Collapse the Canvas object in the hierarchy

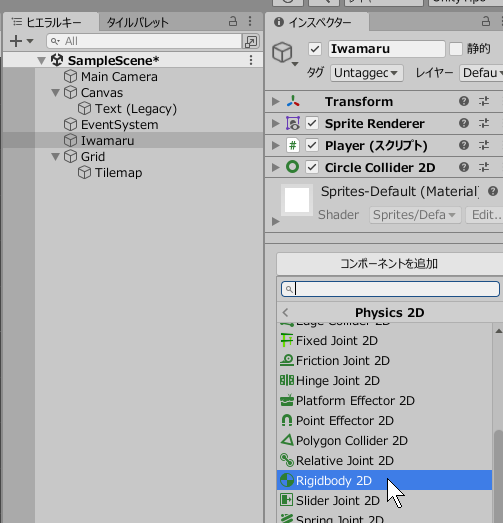tap(55, 93)
